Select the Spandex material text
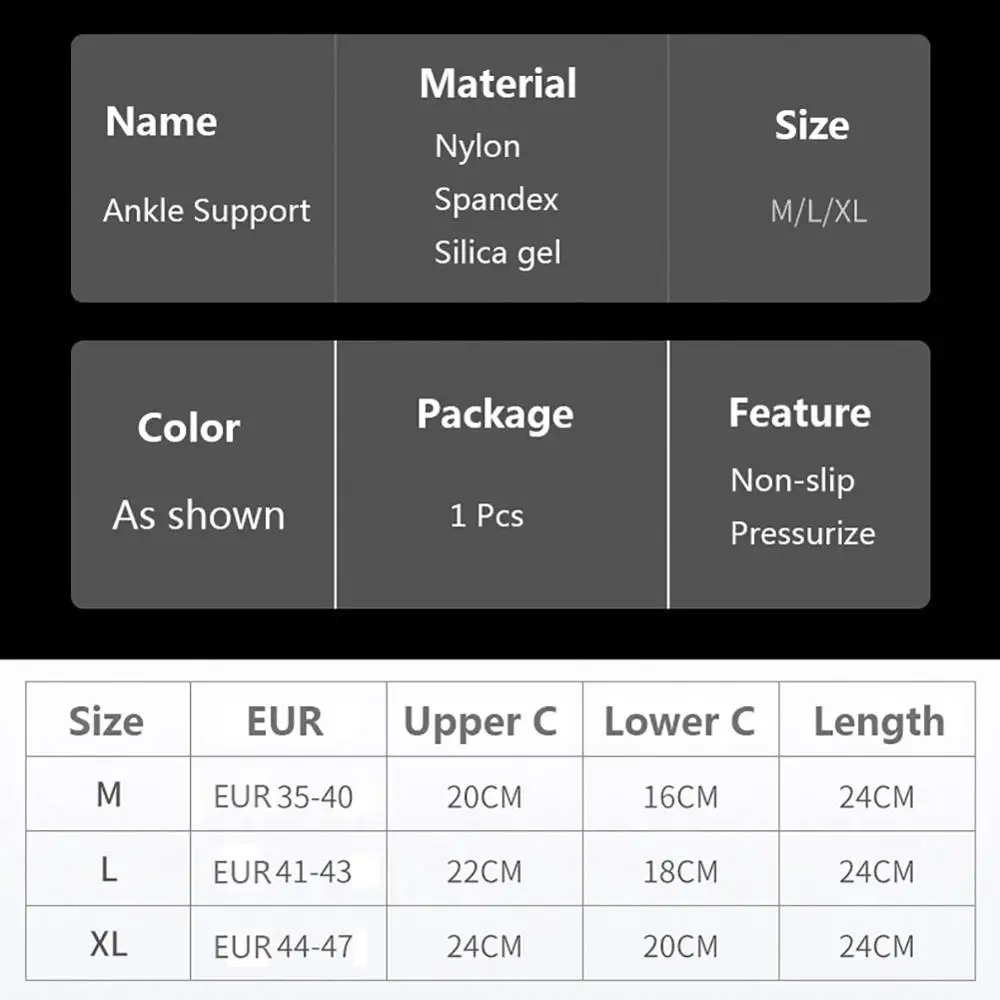This screenshot has height=1000, width=1000. [496, 199]
